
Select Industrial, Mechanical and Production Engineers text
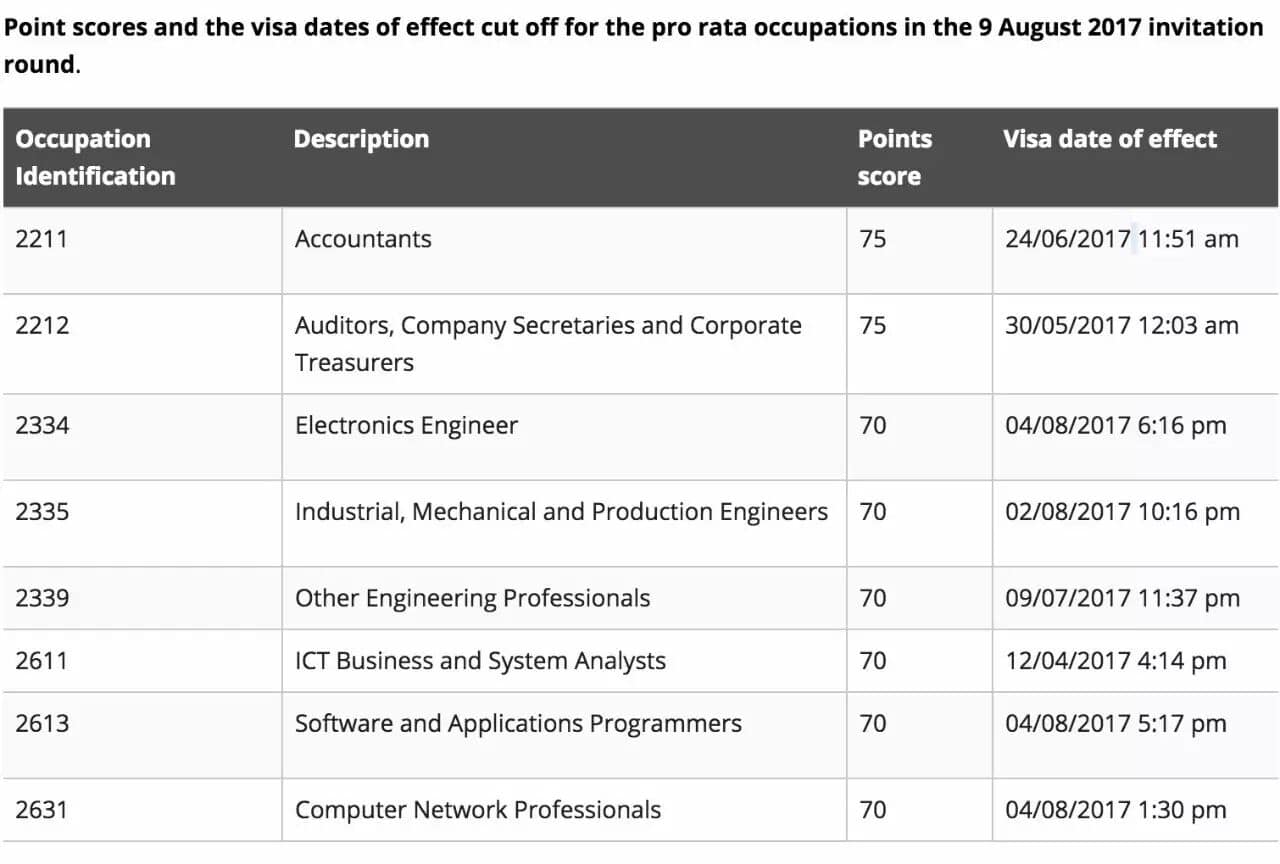point(561,512)
